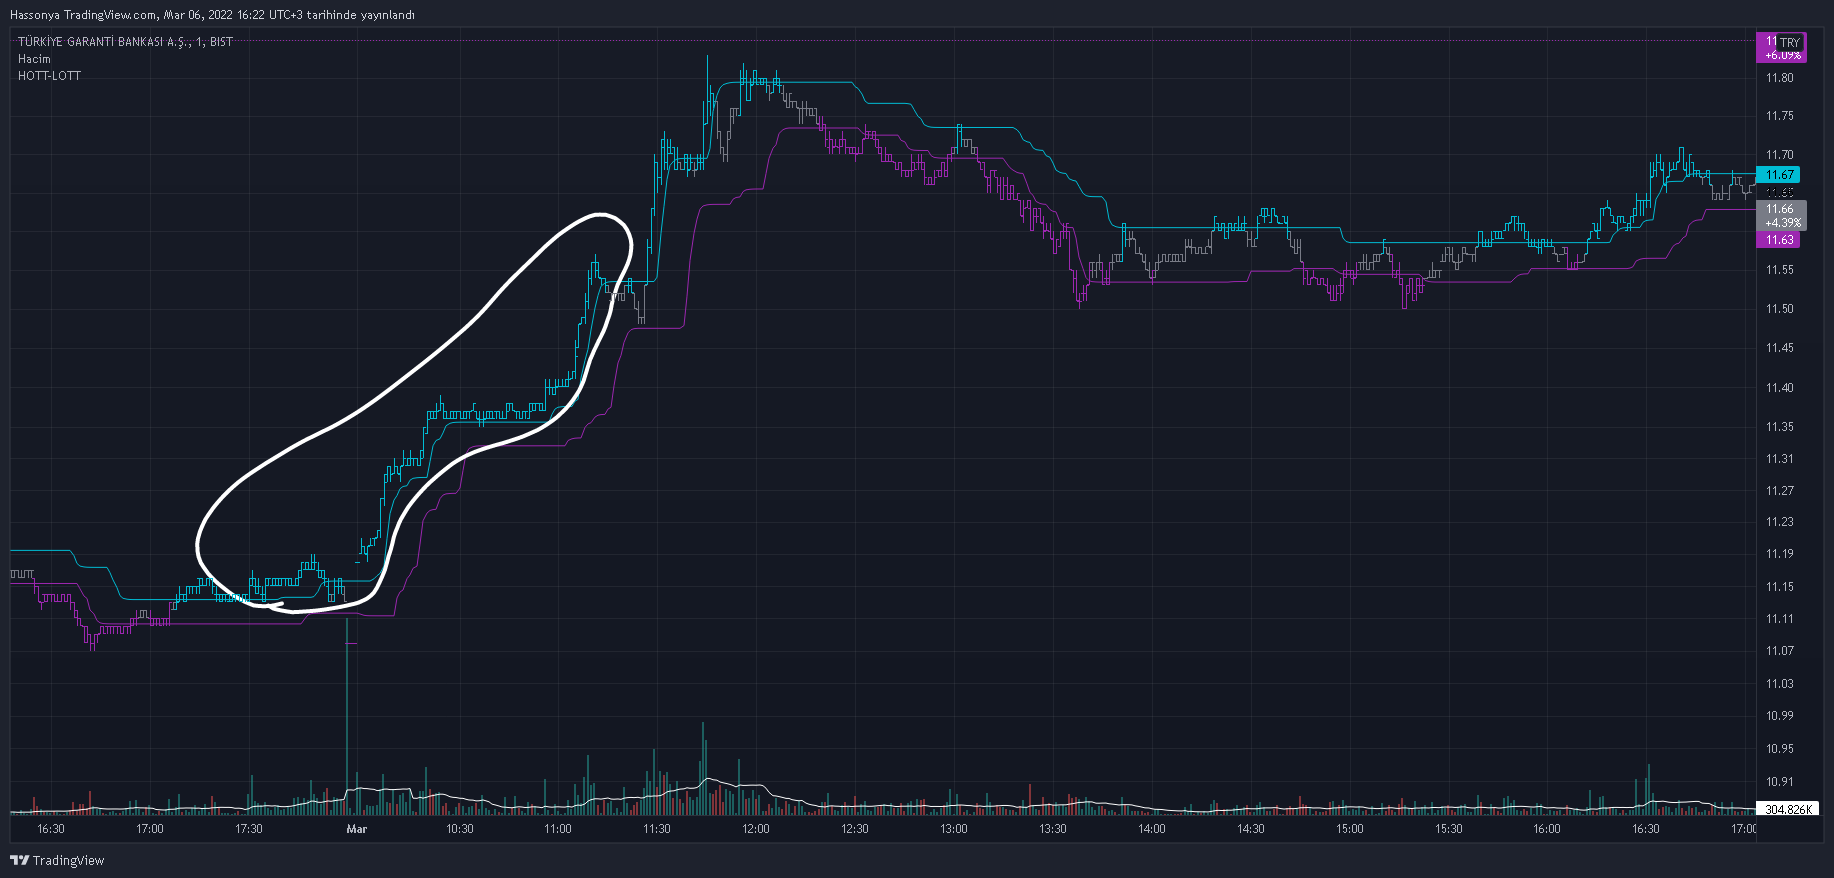Click the TRY currency label
This screenshot has width=1834, height=878.
1790,43
